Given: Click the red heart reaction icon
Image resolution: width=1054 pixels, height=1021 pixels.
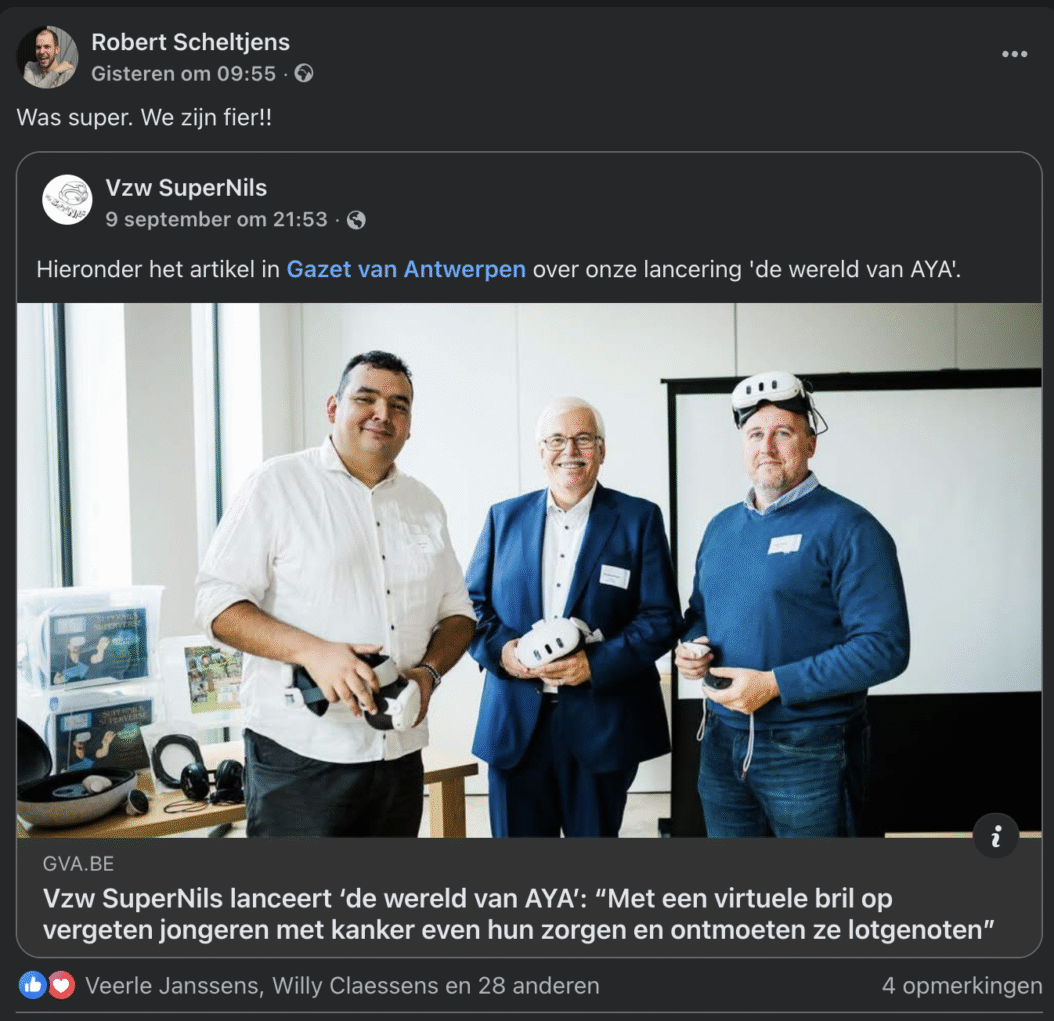Looking at the screenshot, I should pos(61,985).
